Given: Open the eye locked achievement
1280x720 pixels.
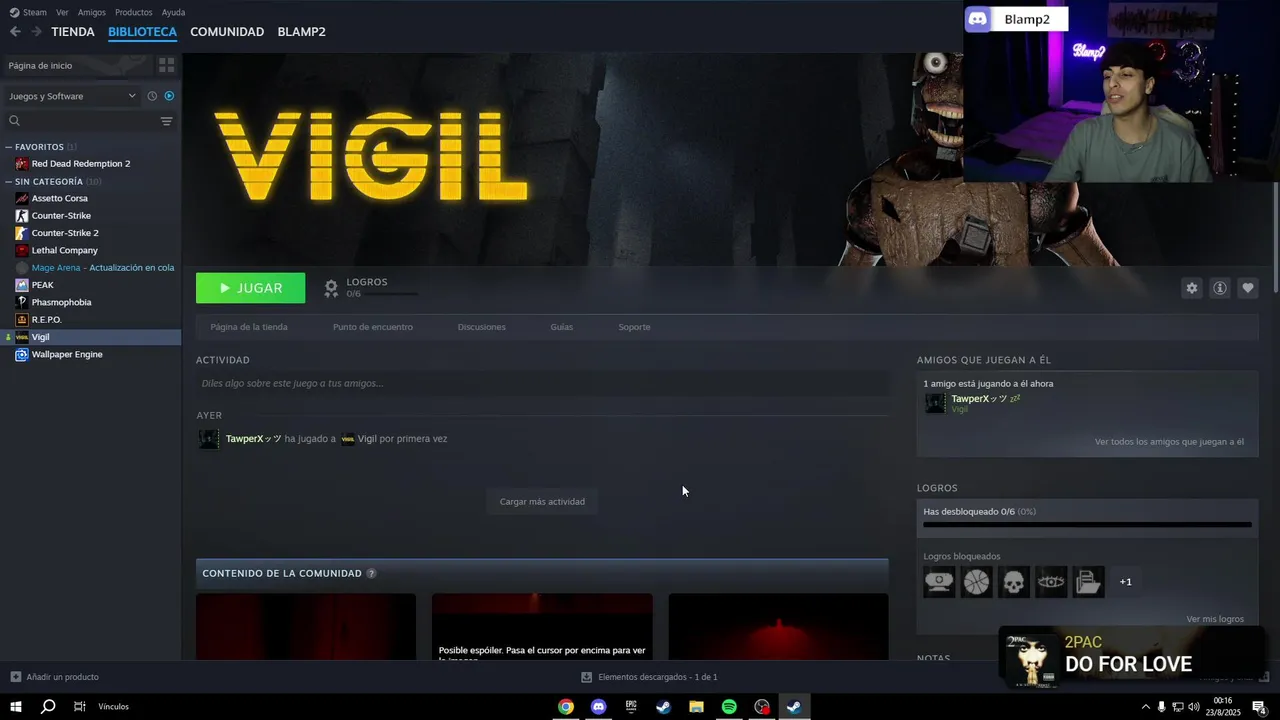Looking at the screenshot, I should click(1051, 581).
